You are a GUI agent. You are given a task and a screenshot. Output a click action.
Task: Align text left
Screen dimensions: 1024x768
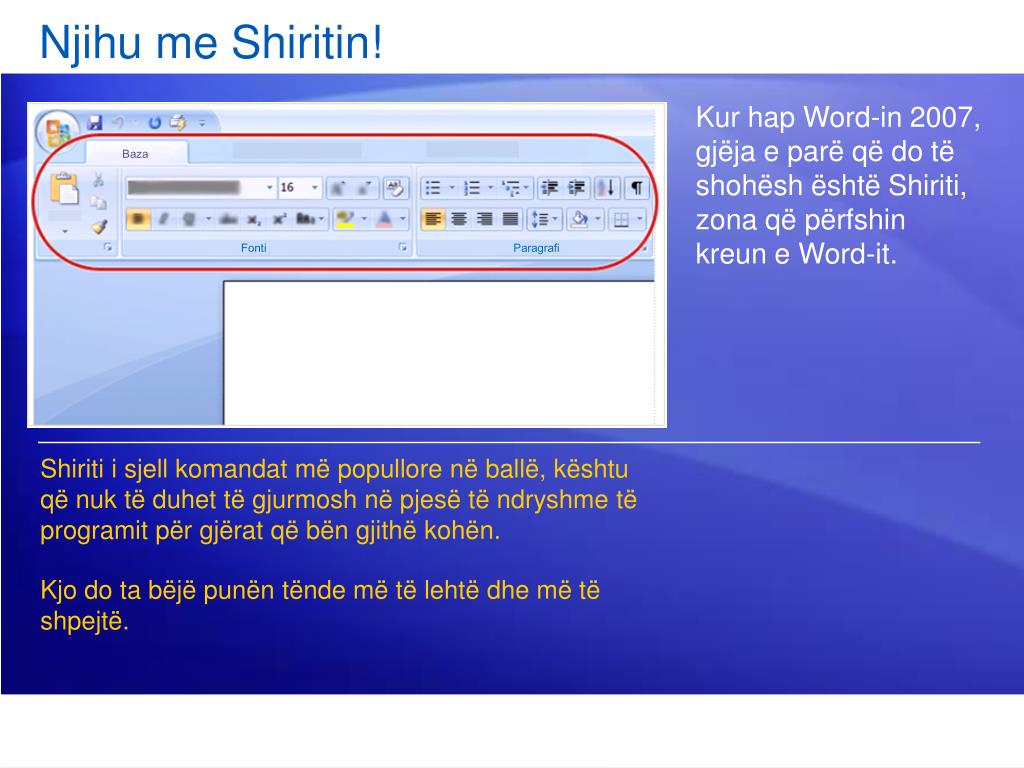(x=432, y=219)
